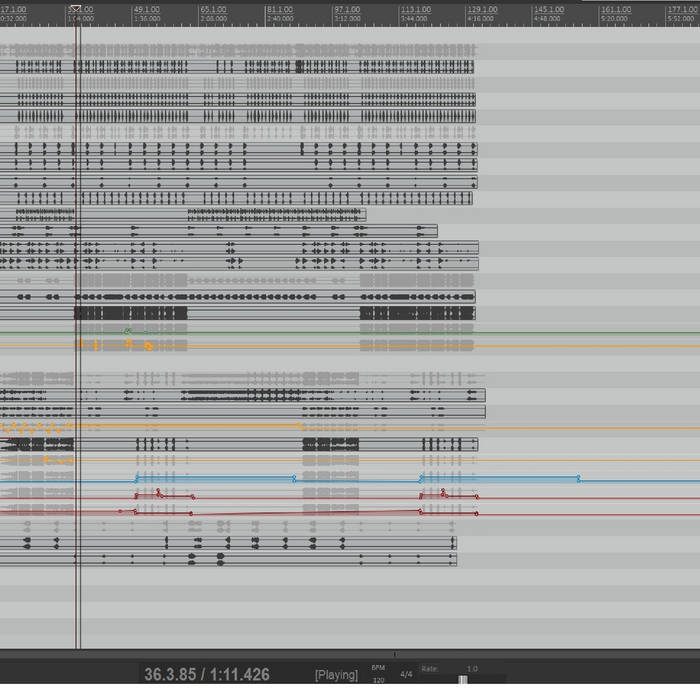Click the ruler at measure 161.1.00

[615, 10]
